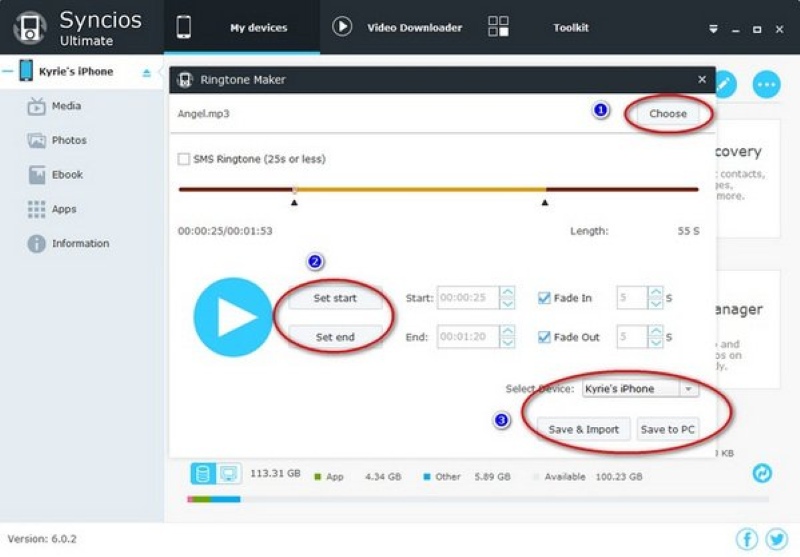Select the monitor storage view icon
The width and height of the screenshot is (800, 557).
pyautogui.click(x=229, y=474)
